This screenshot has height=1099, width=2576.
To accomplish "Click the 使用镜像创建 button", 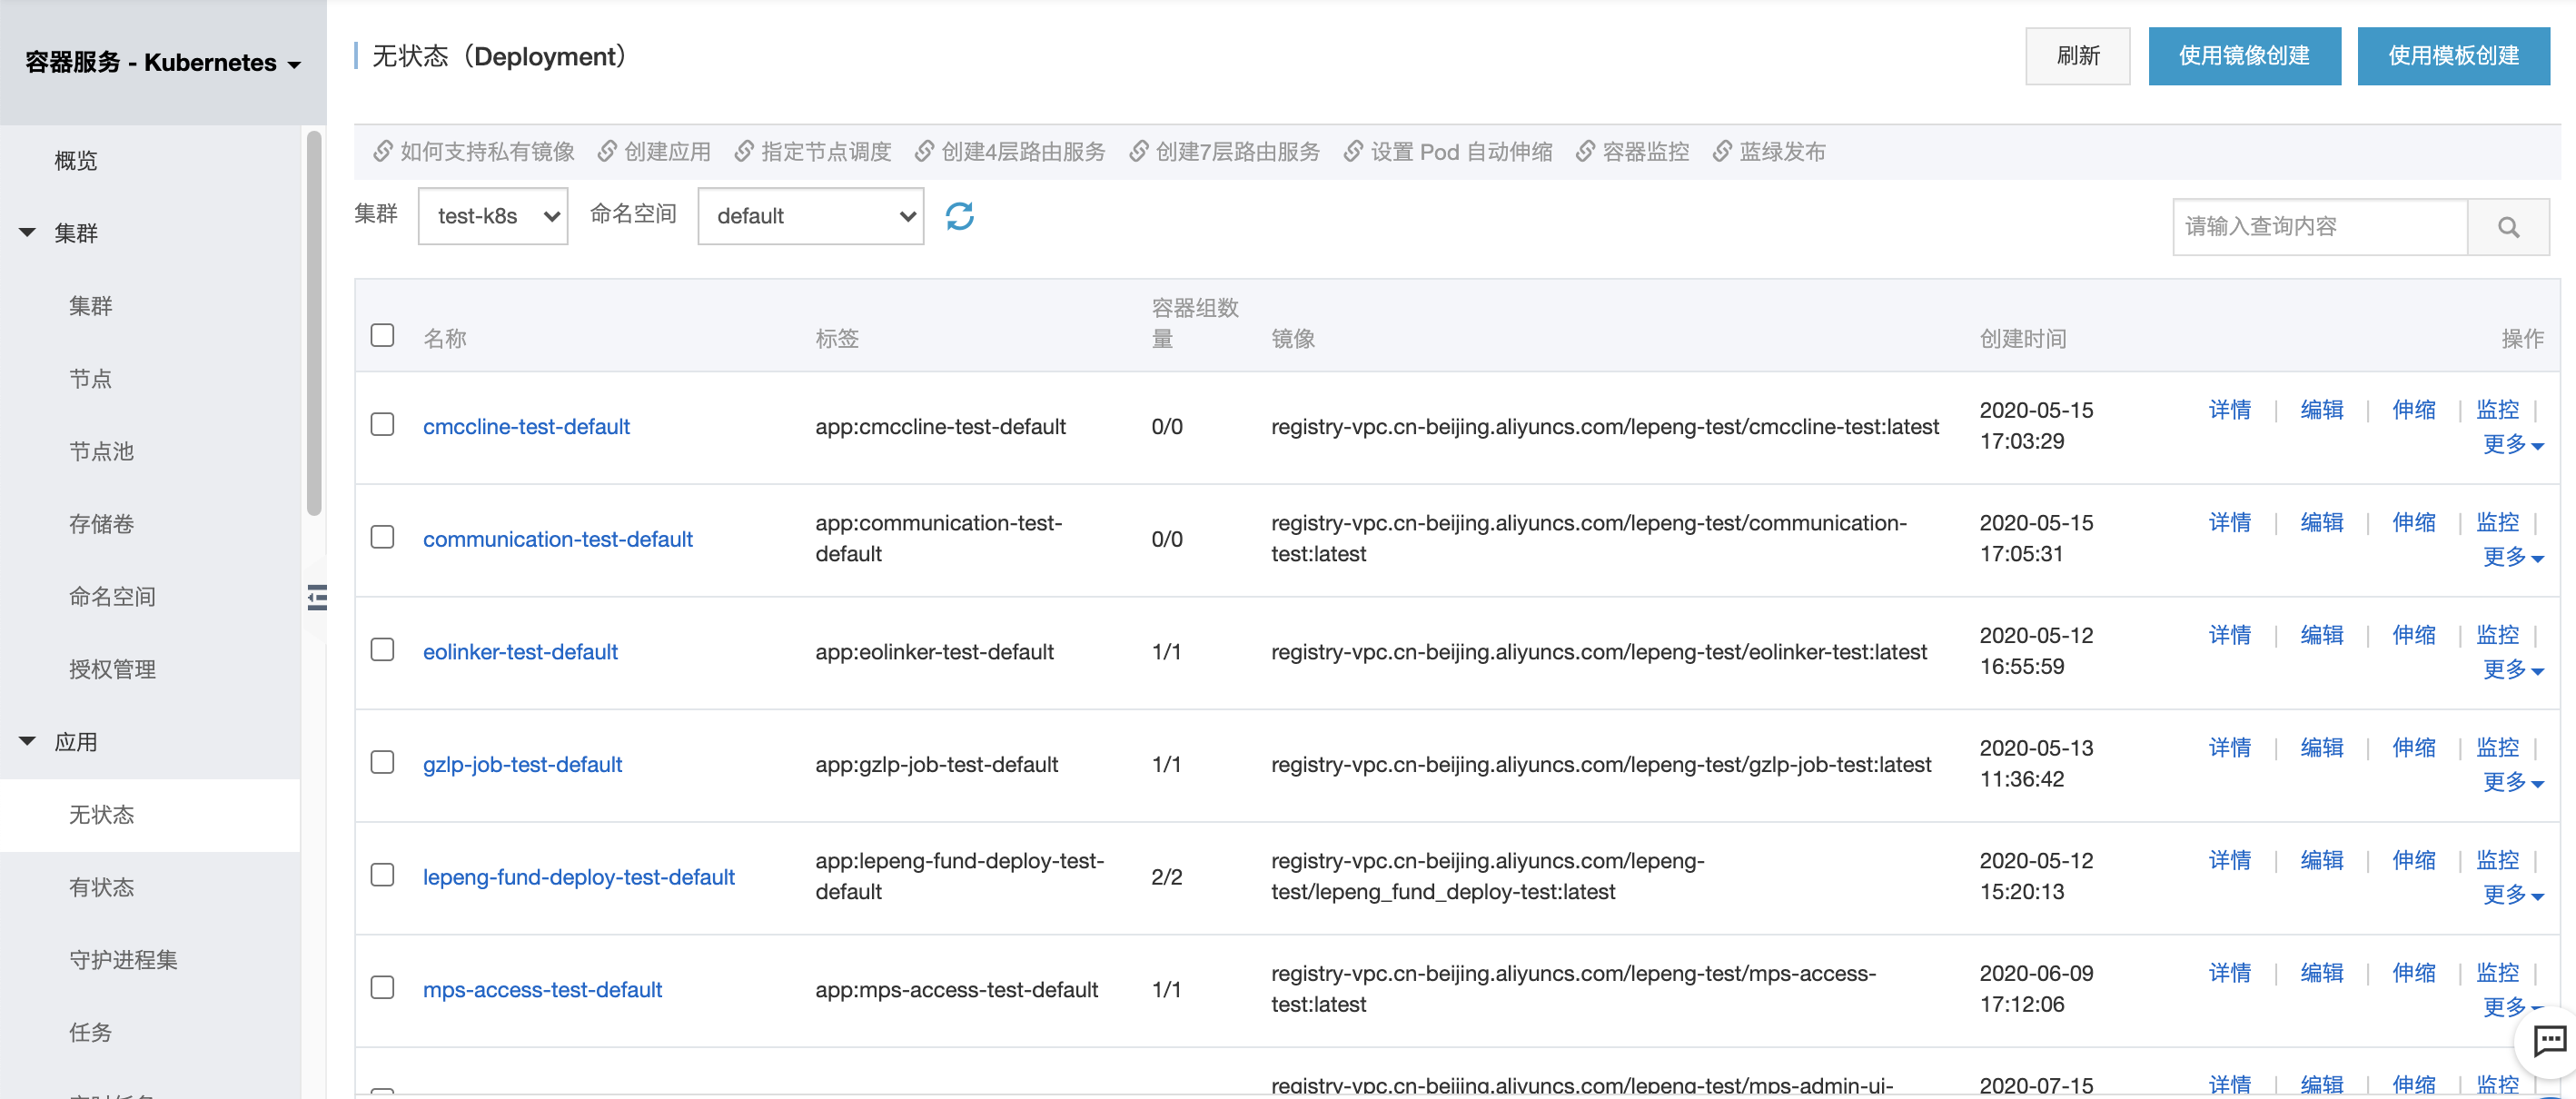I will pos(2243,56).
